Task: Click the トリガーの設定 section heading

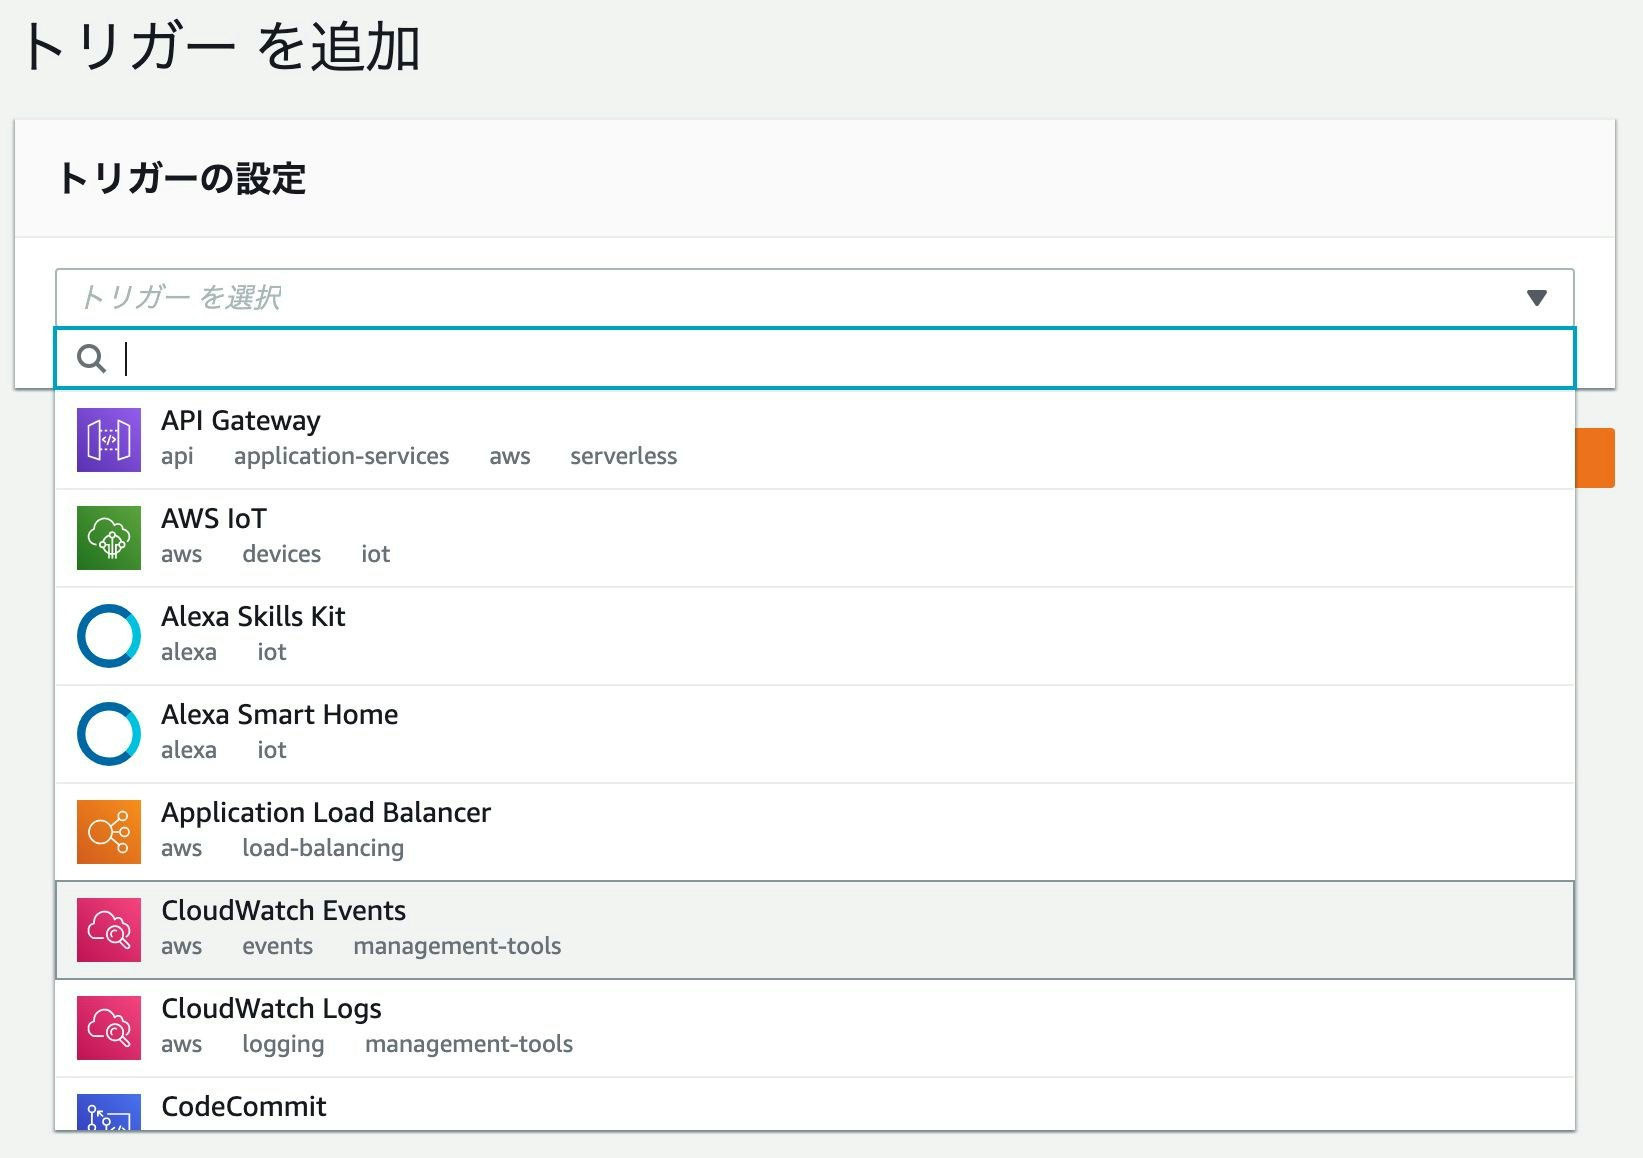Action: point(181,179)
